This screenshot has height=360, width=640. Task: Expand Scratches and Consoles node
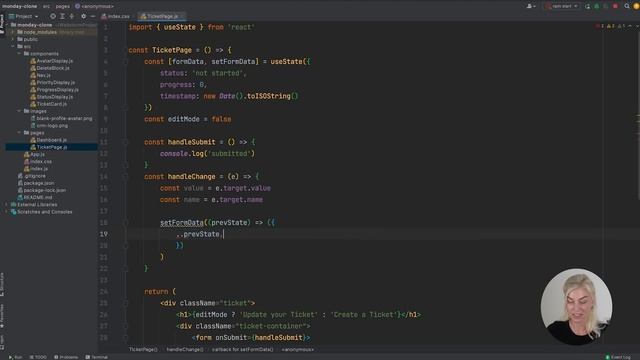(x=7, y=212)
